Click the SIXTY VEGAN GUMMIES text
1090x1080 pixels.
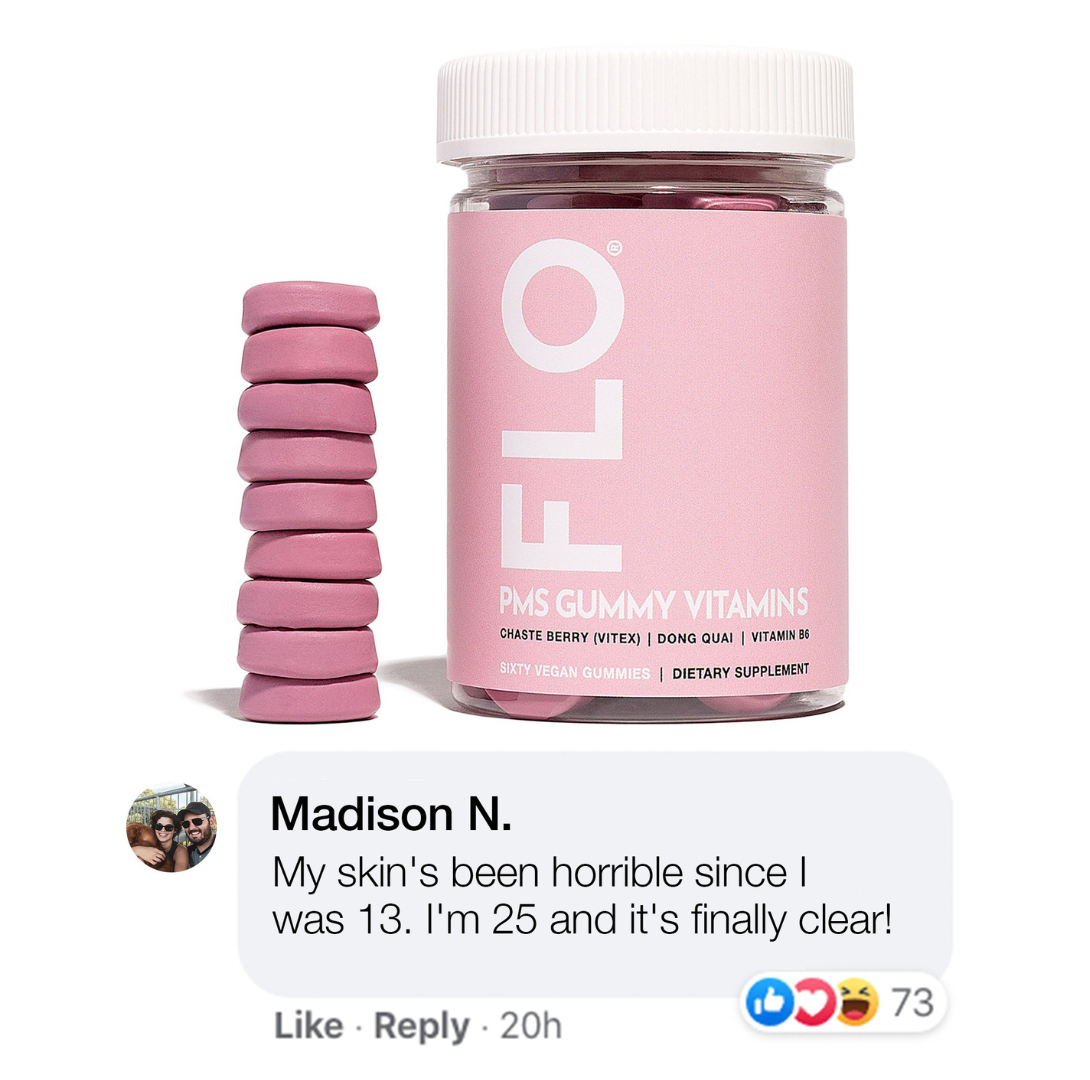[x=575, y=671]
